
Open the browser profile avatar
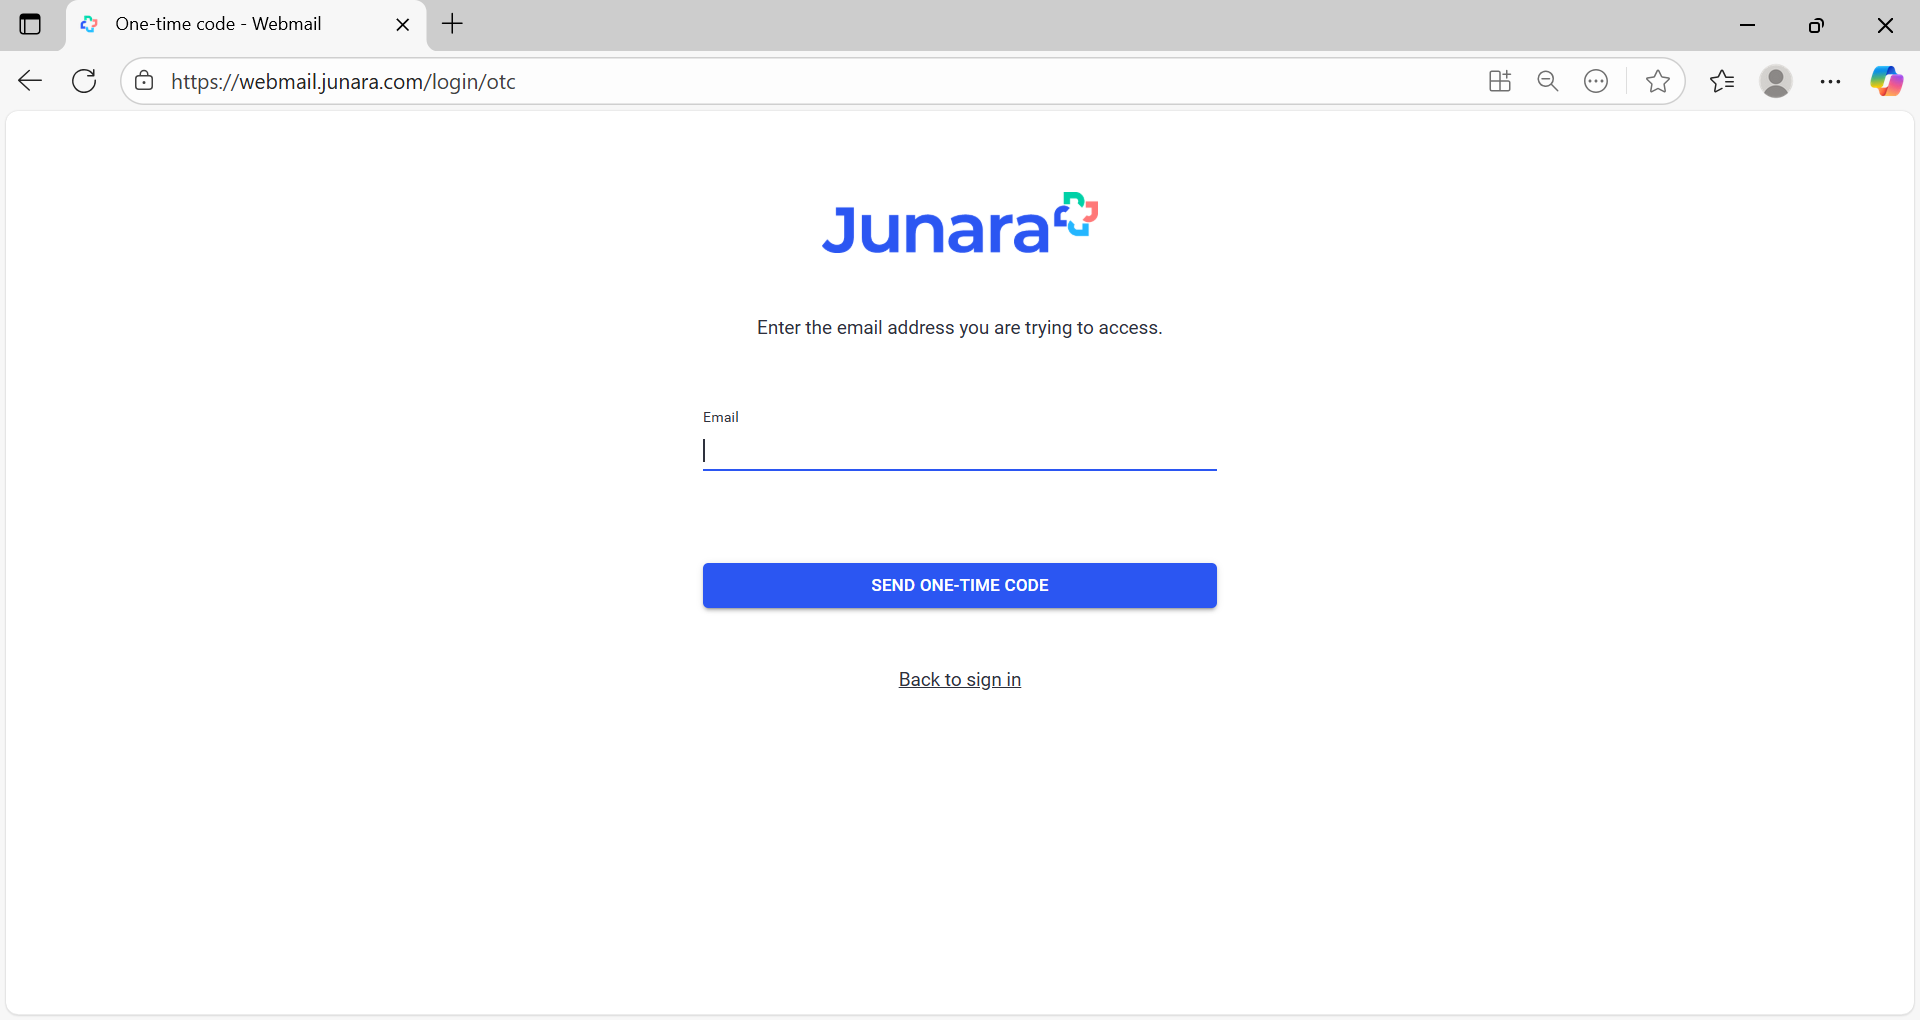pyautogui.click(x=1776, y=81)
